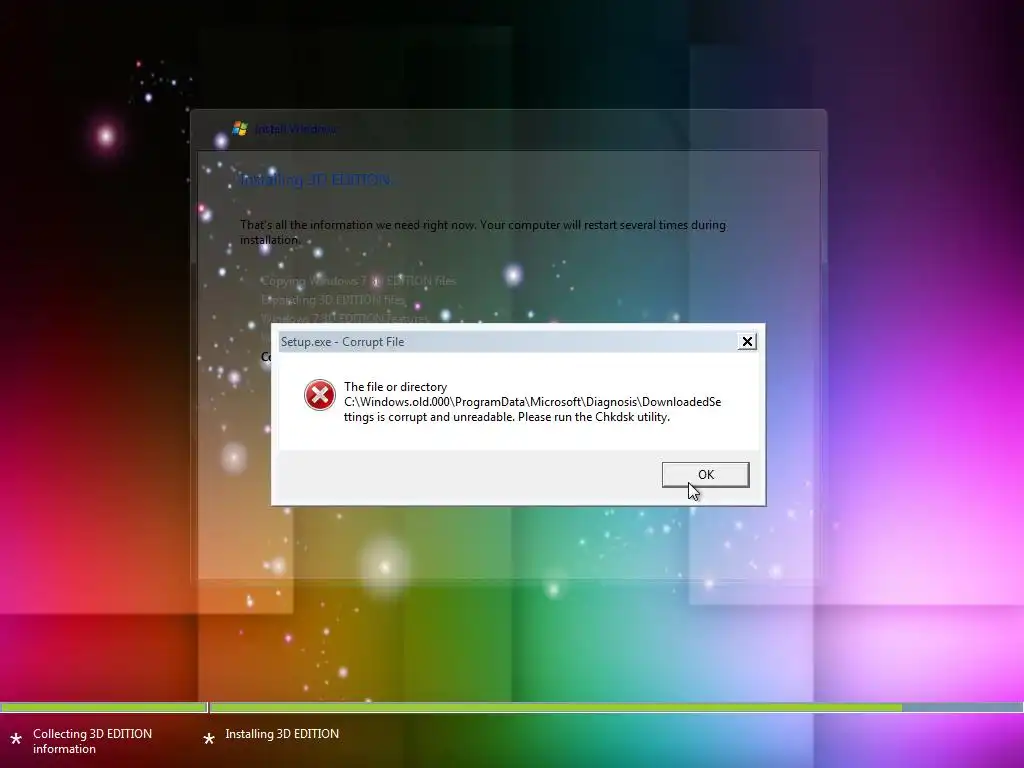Click the 'Installing 3D EDITION' heading in window
This screenshot has width=1024, height=768.
(x=316, y=180)
